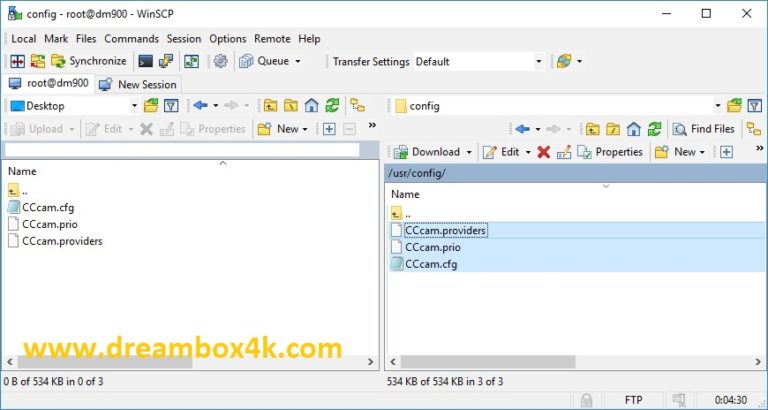Viewport: 768px width, 410px height.
Task: Go to remote root directory icon
Action: 613,129
